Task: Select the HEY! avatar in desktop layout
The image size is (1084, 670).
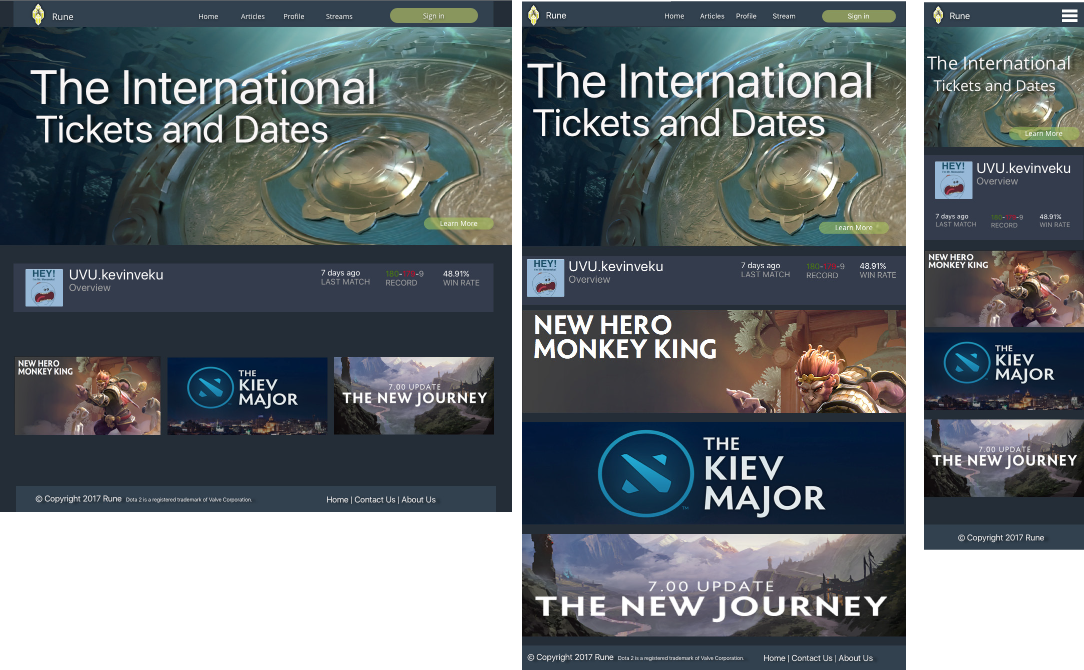Action: 44,287
